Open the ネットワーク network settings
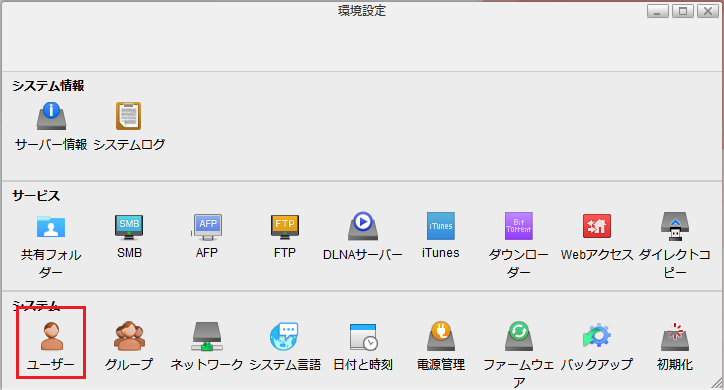The height and width of the screenshot is (390, 724). point(207,336)
